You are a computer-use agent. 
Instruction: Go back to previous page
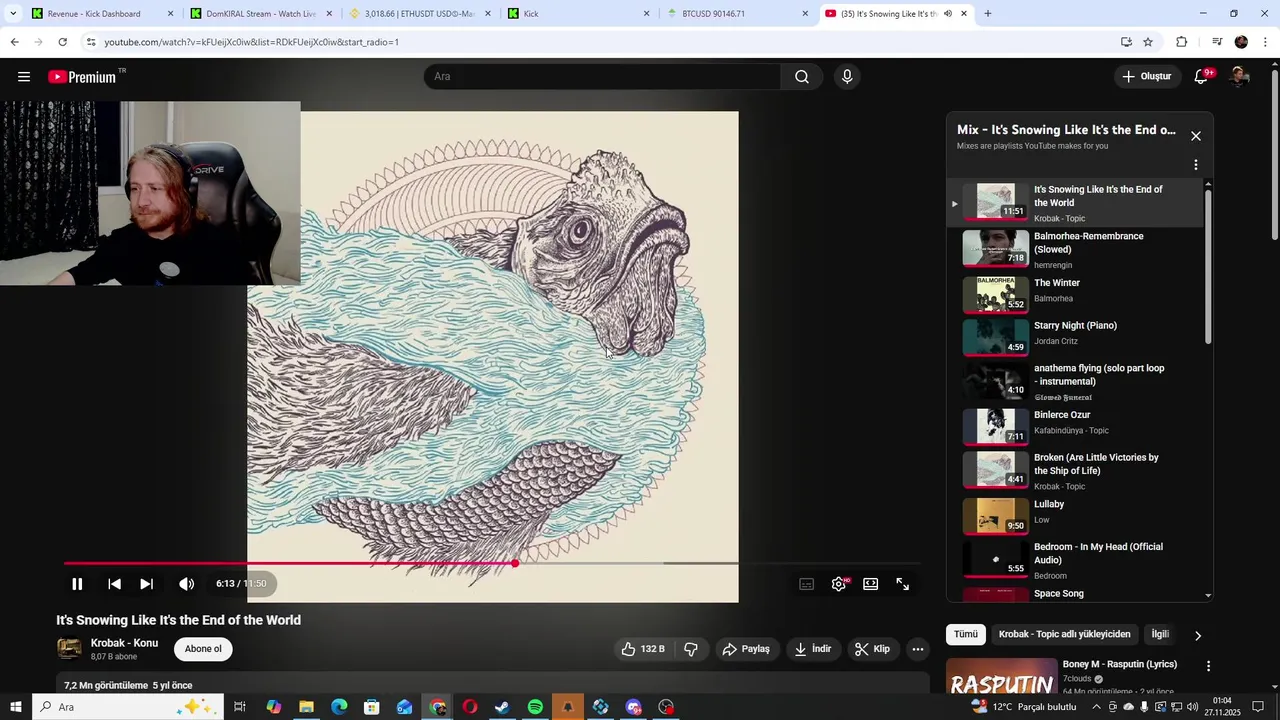(14, 42)
